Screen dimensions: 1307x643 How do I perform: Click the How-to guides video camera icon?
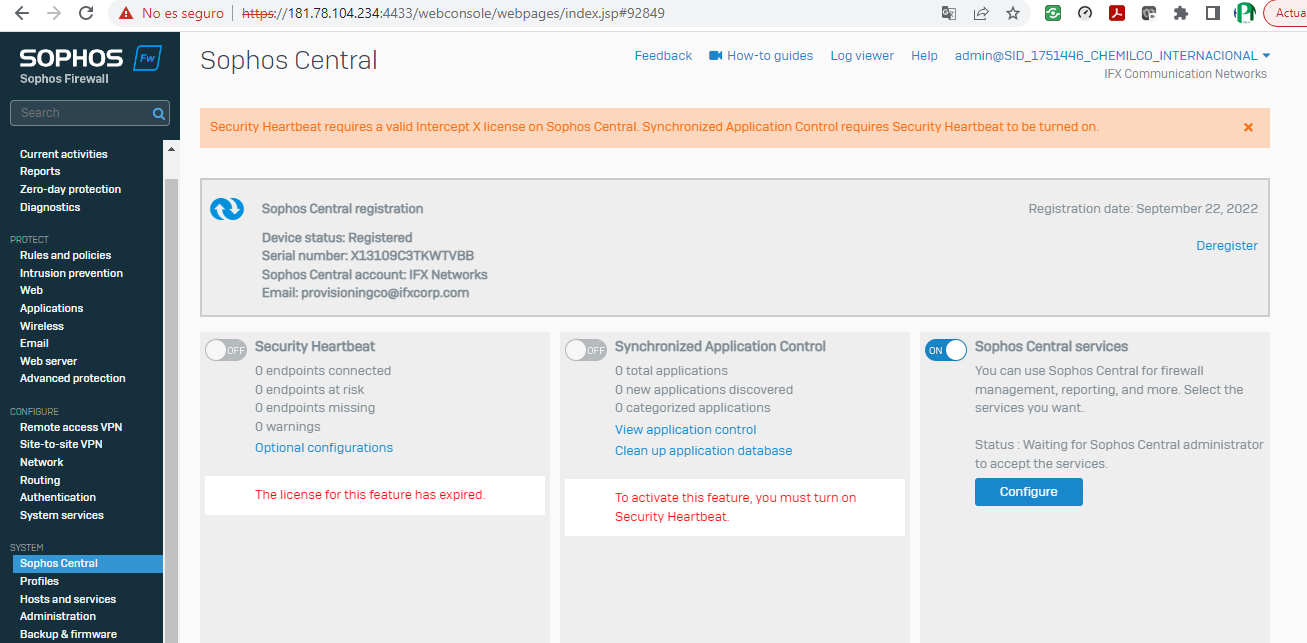(x=716, y=56)
